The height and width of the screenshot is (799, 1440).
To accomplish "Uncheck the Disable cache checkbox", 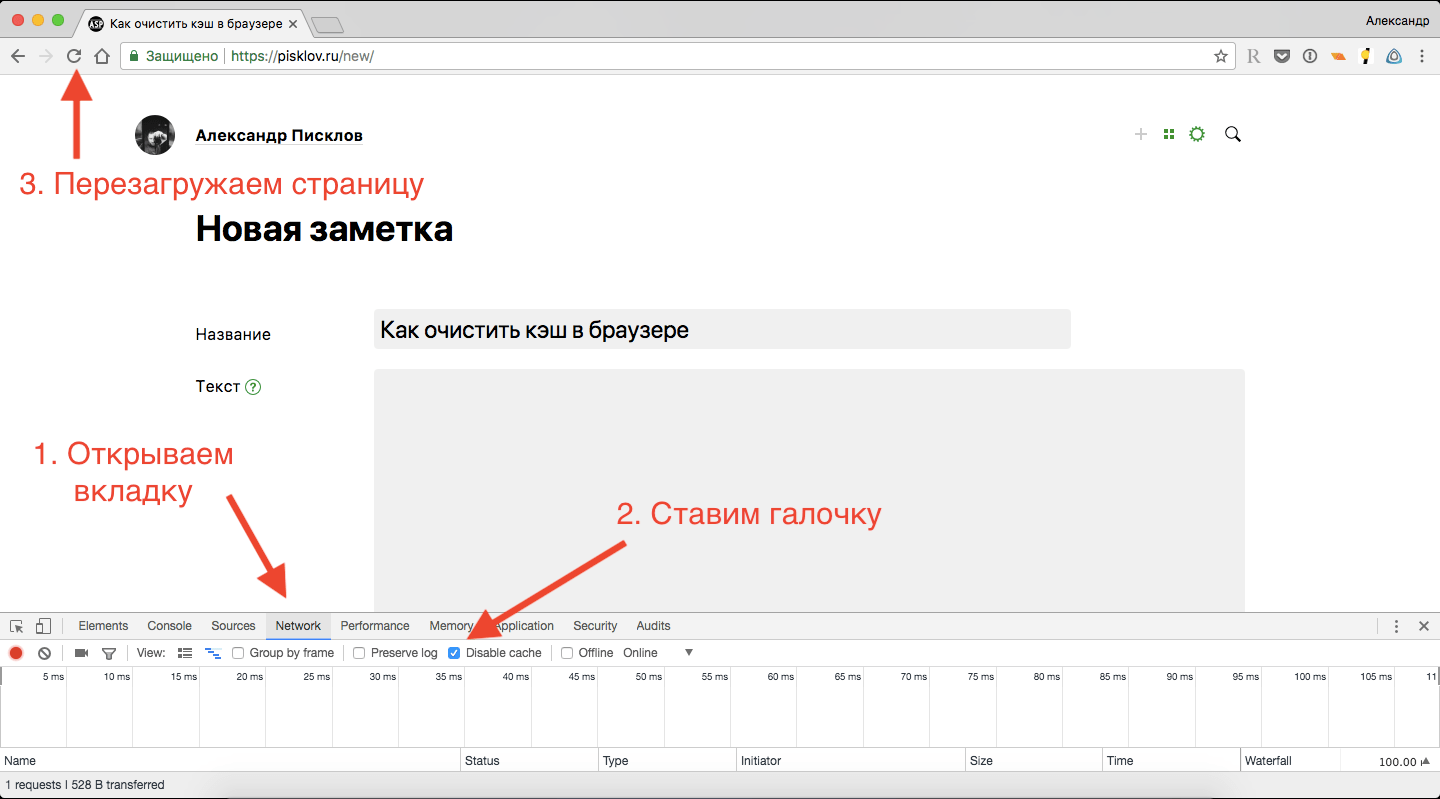I will point(454,653).
